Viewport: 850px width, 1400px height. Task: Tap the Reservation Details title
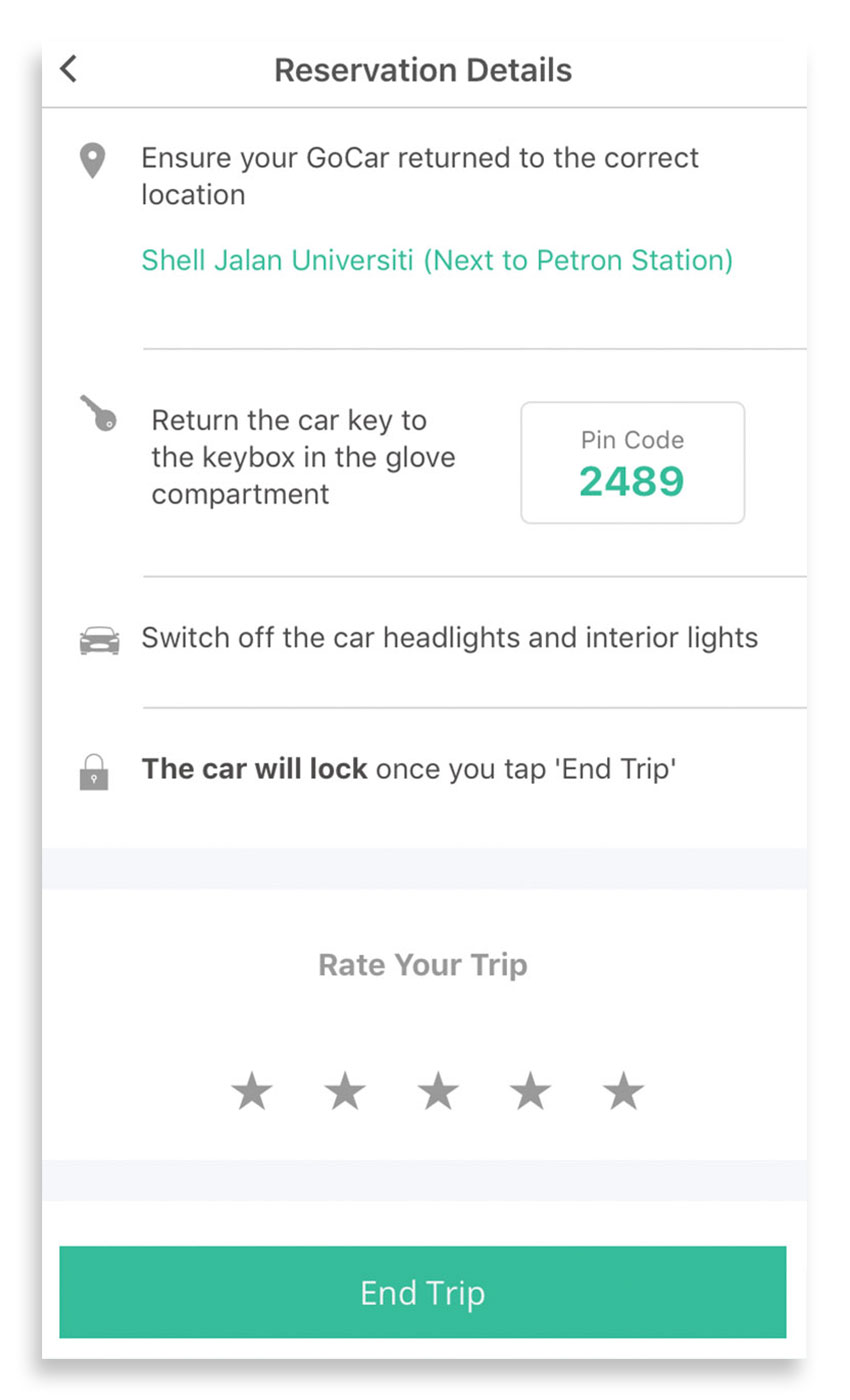[423, 70]
